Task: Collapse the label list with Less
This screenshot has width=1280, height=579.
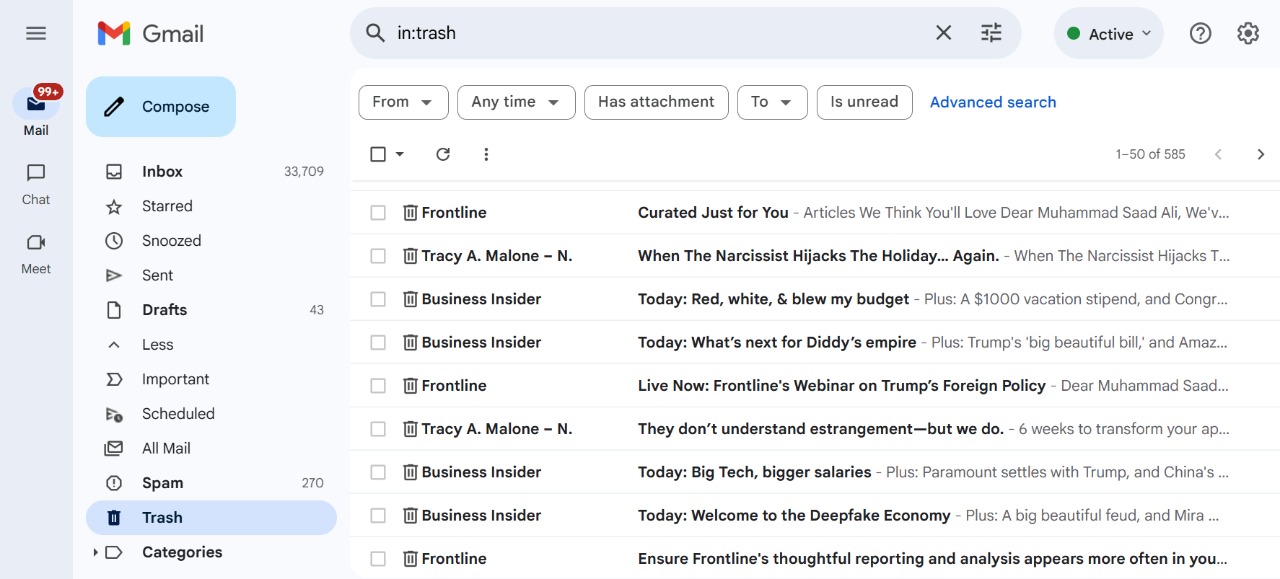Action: click(x=158, y=344)
